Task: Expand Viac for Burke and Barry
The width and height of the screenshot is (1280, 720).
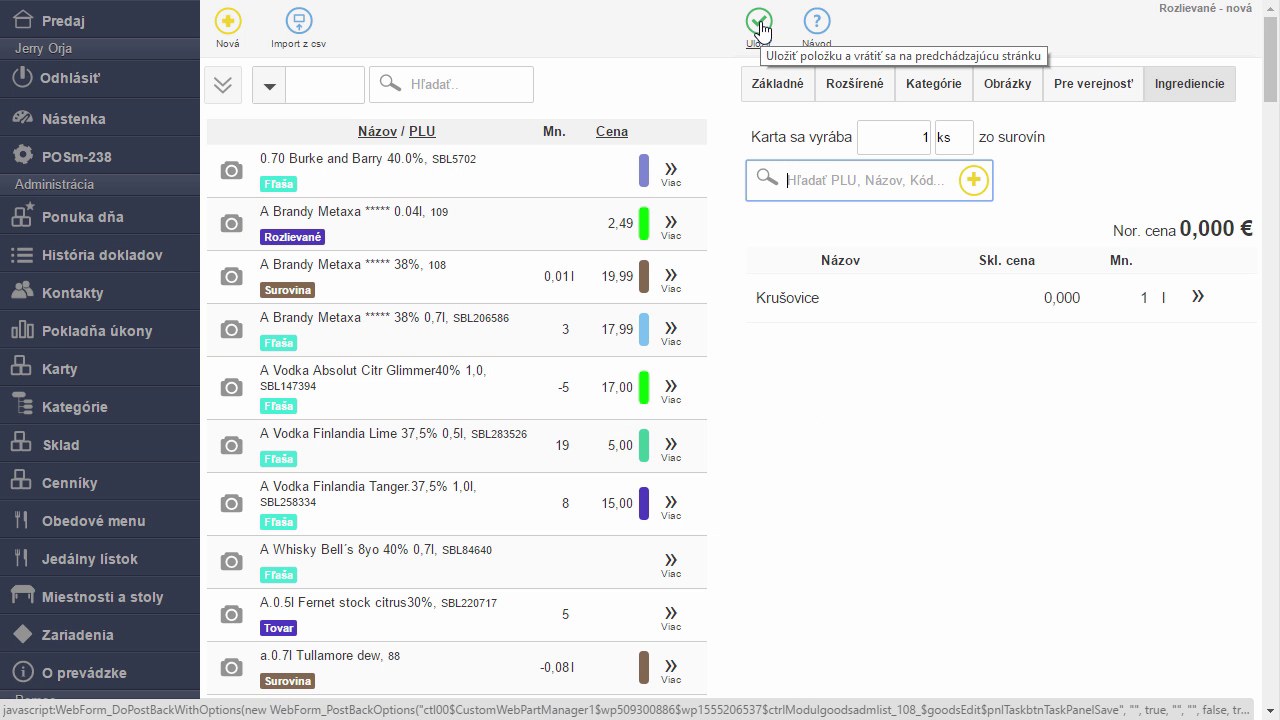Action: pyautogui.click(x=671, y=173)
